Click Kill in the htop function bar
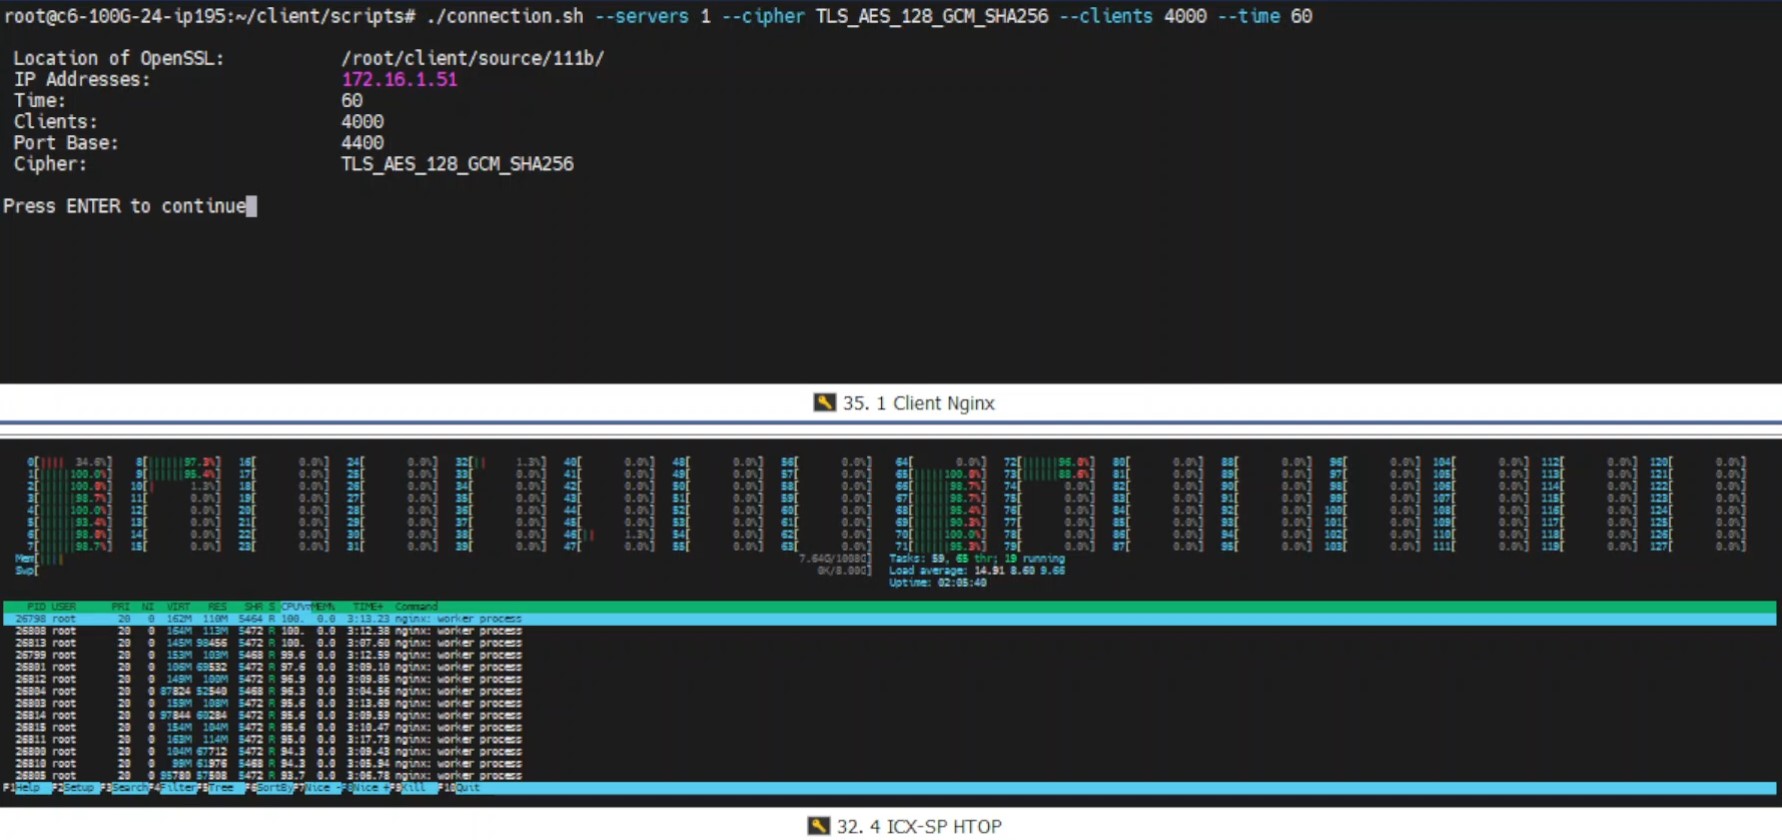This screenshot has width=1782, height=840. (414, 788)
